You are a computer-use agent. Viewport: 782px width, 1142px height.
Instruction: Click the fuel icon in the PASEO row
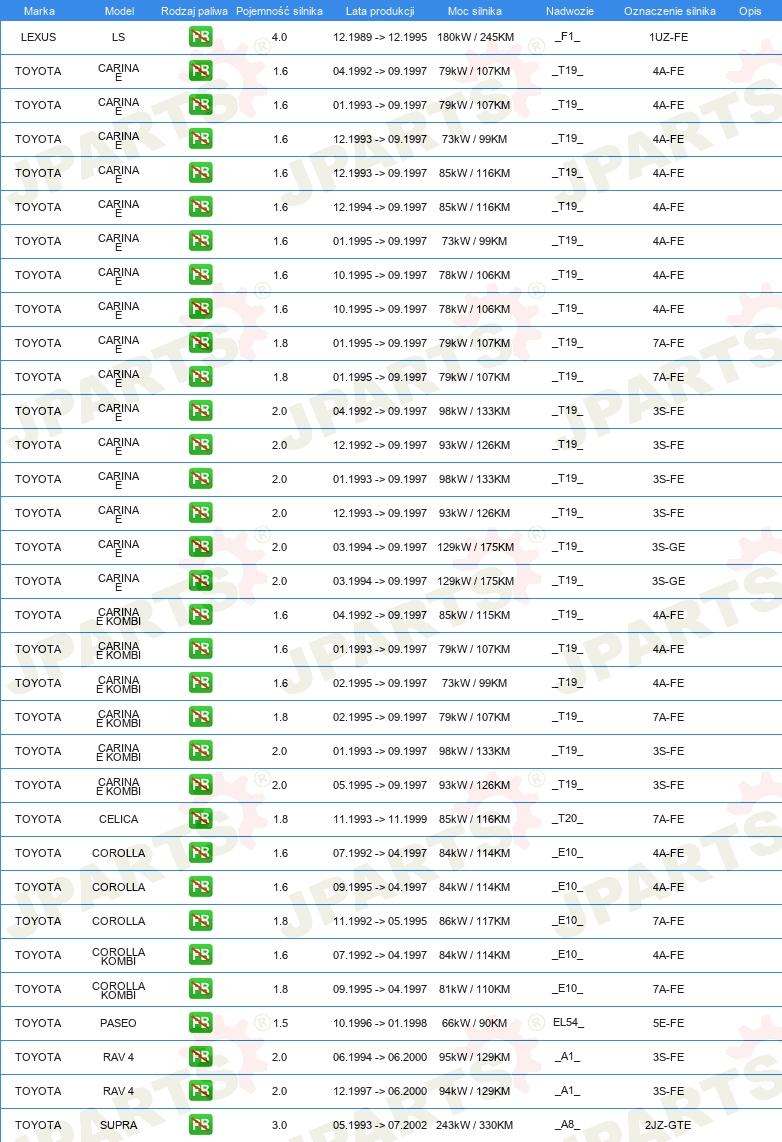200,1023
